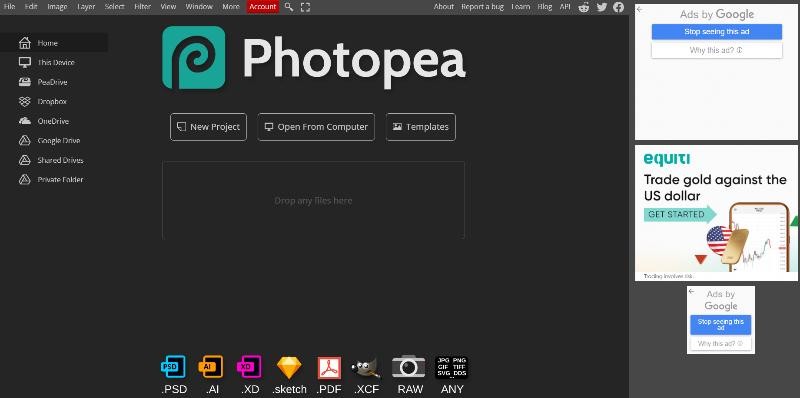Open the Blog link
Screen dimensions: 800x398
(x=545, y=7)
